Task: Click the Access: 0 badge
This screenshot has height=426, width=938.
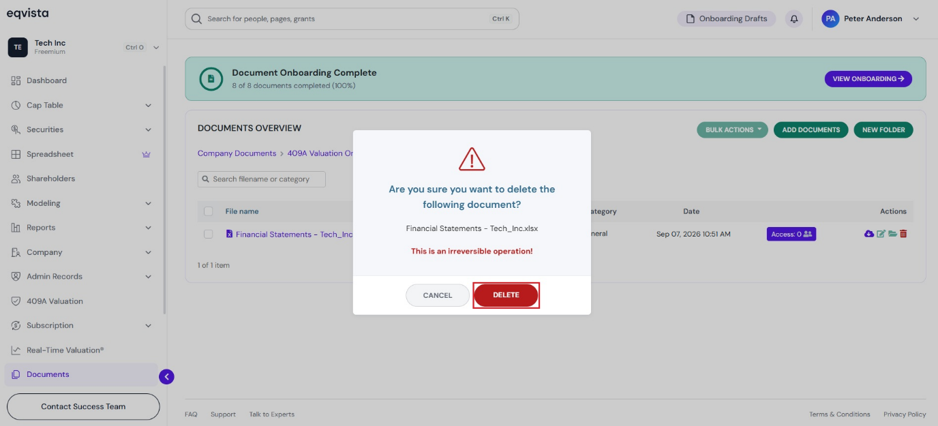Action: tap(791, 235)
